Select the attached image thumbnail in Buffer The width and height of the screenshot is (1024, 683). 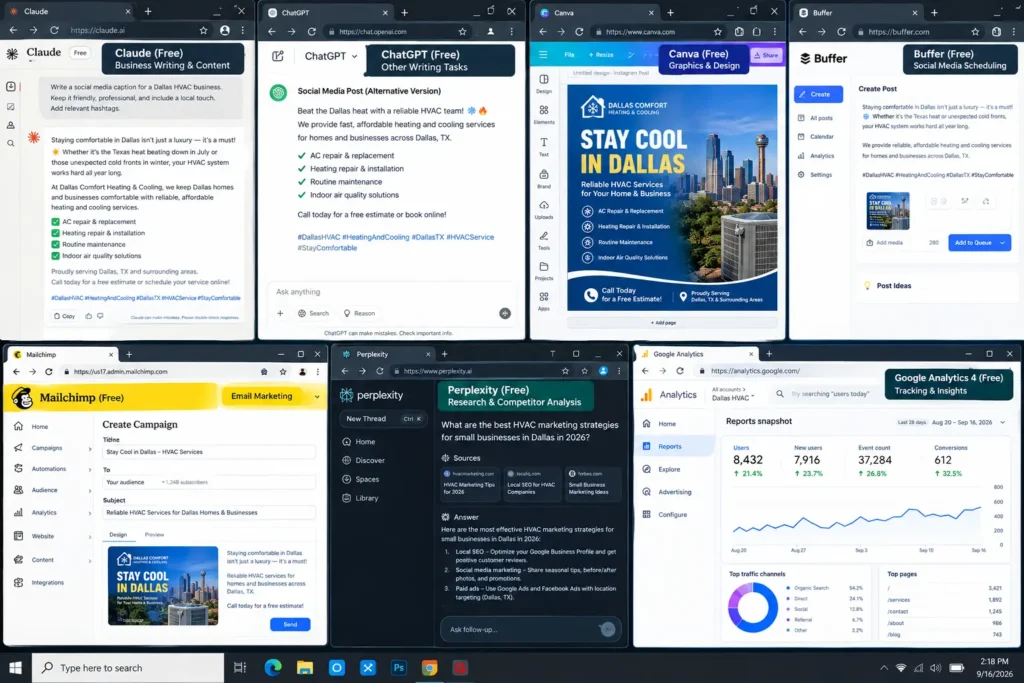point(888,210)
